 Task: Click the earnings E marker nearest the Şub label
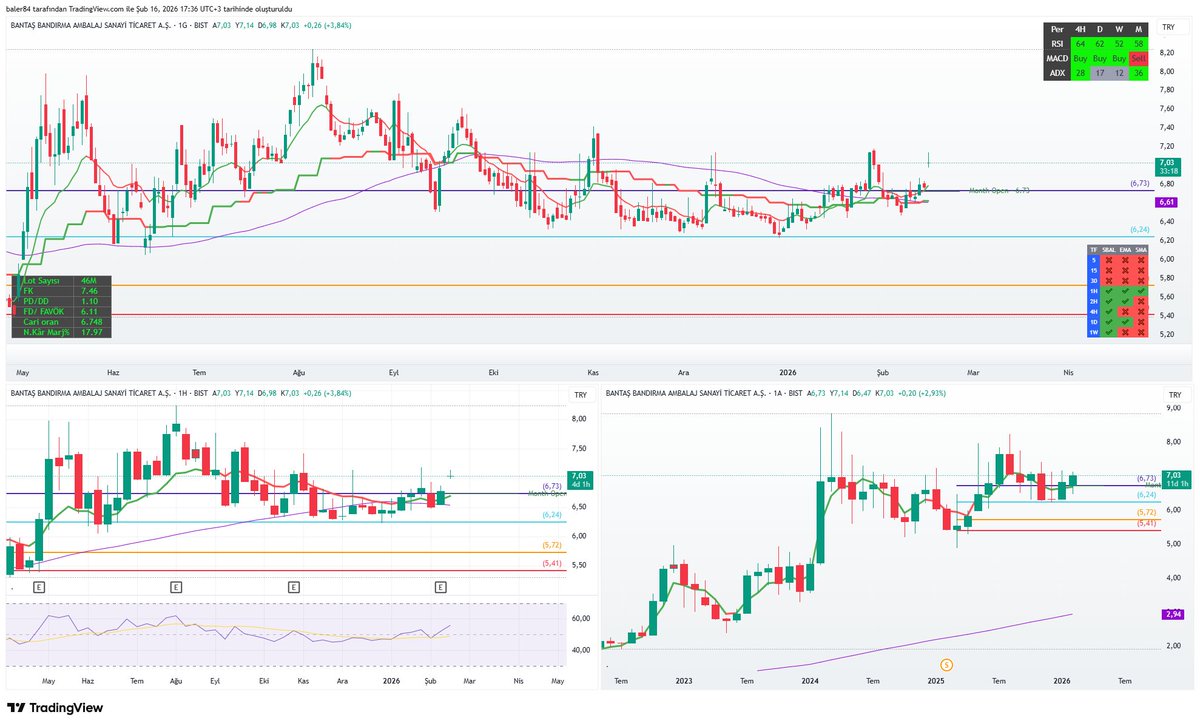(440, 588)
